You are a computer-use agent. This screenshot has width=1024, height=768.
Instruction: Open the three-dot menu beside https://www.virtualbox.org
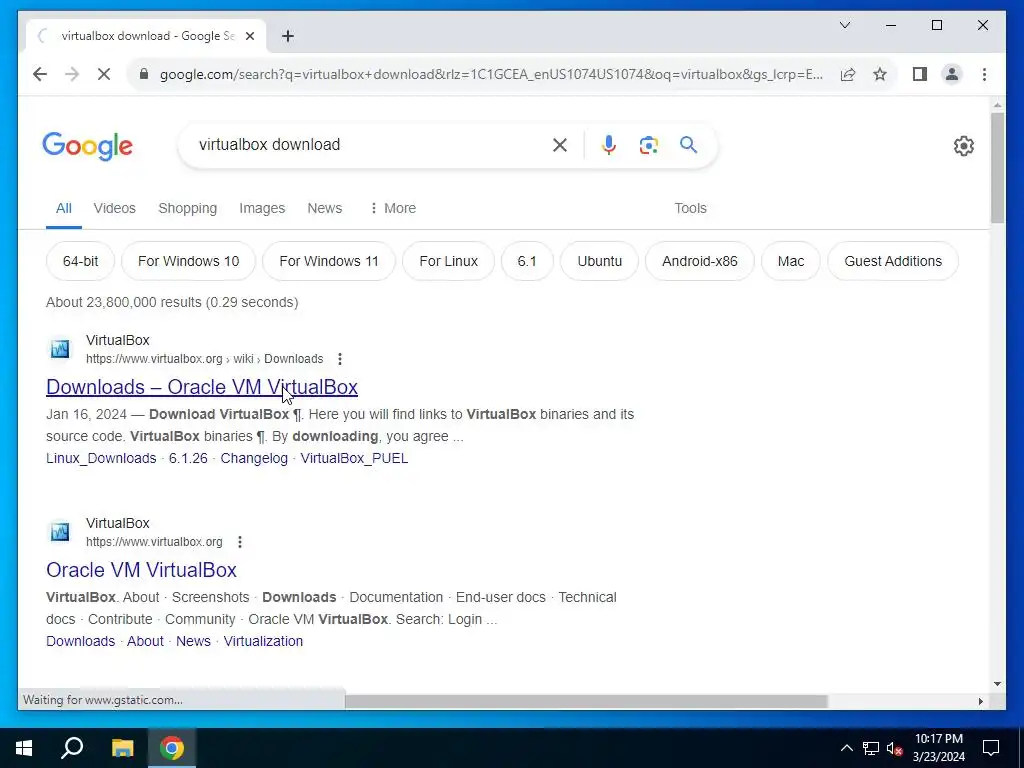(240, 542)
